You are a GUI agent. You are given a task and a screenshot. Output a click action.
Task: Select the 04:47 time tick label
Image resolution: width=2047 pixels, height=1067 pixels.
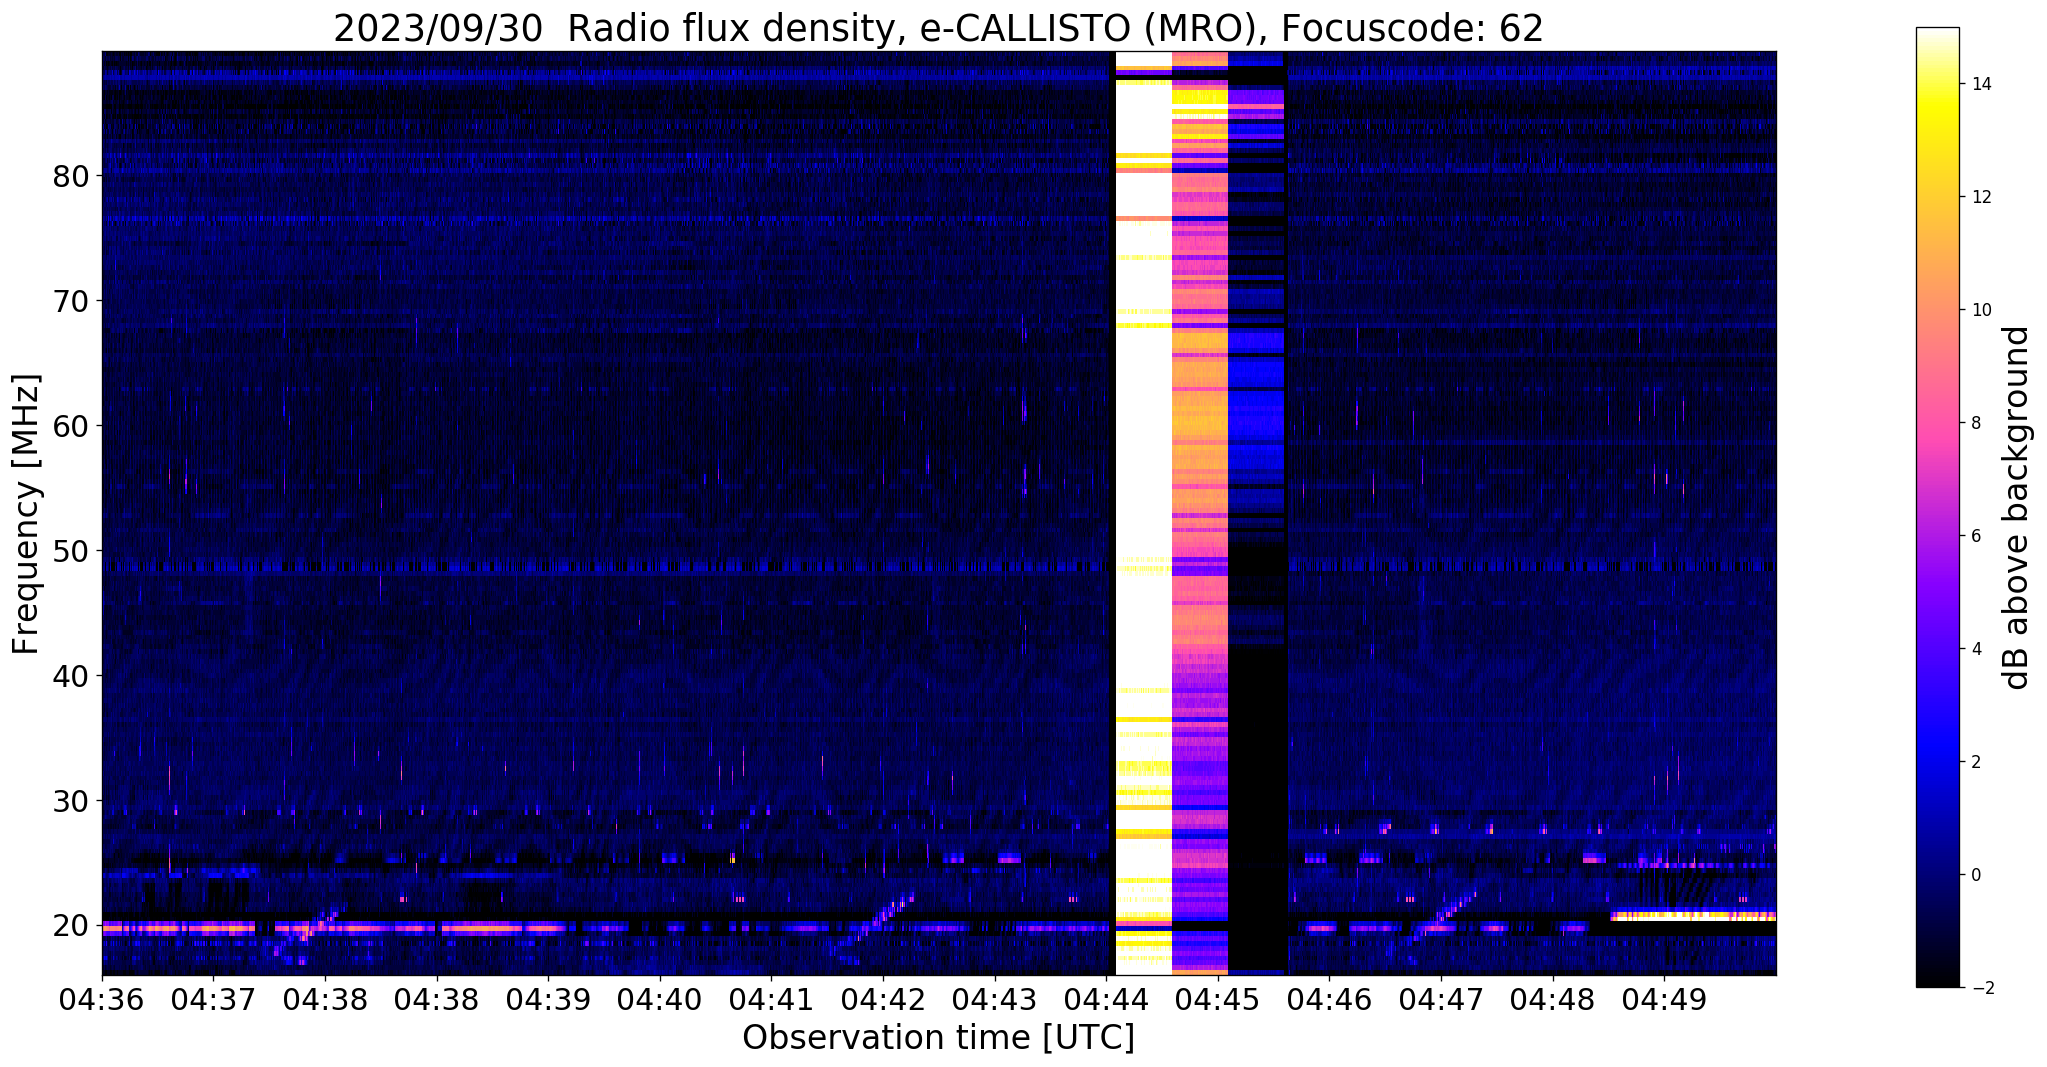[1441, 998]
